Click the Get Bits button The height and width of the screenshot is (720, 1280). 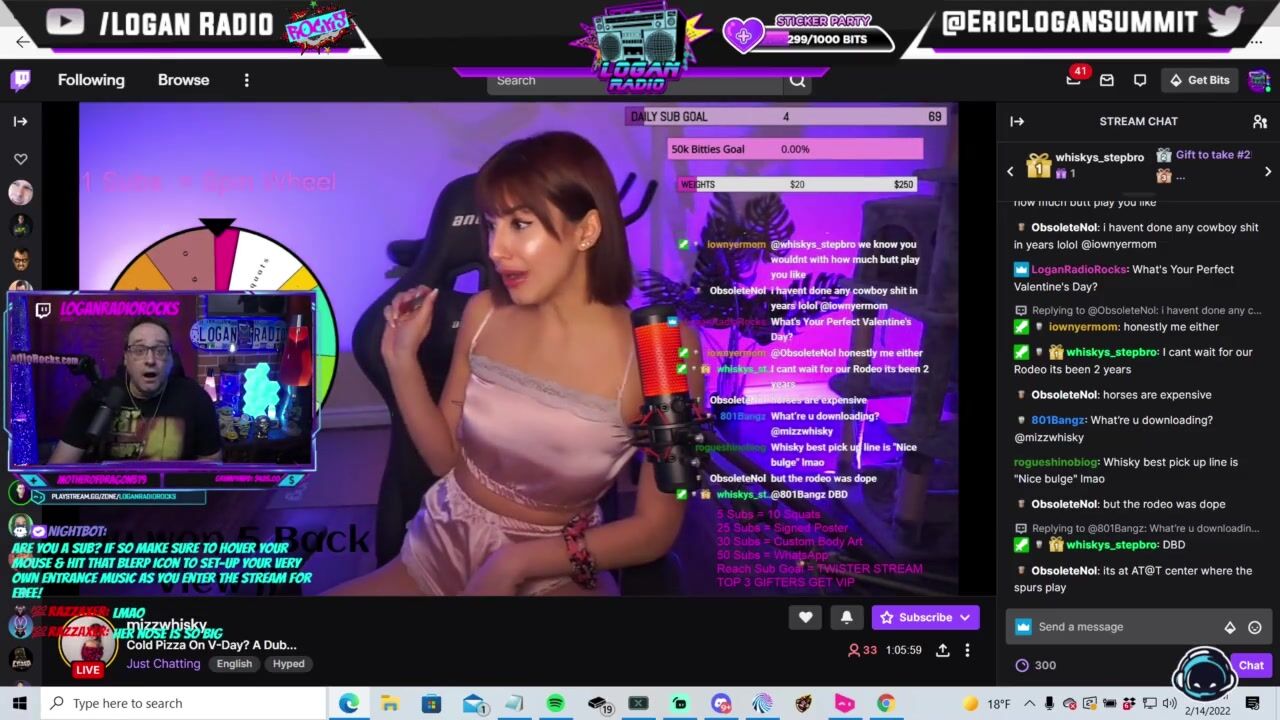(x=1200, y=80)
